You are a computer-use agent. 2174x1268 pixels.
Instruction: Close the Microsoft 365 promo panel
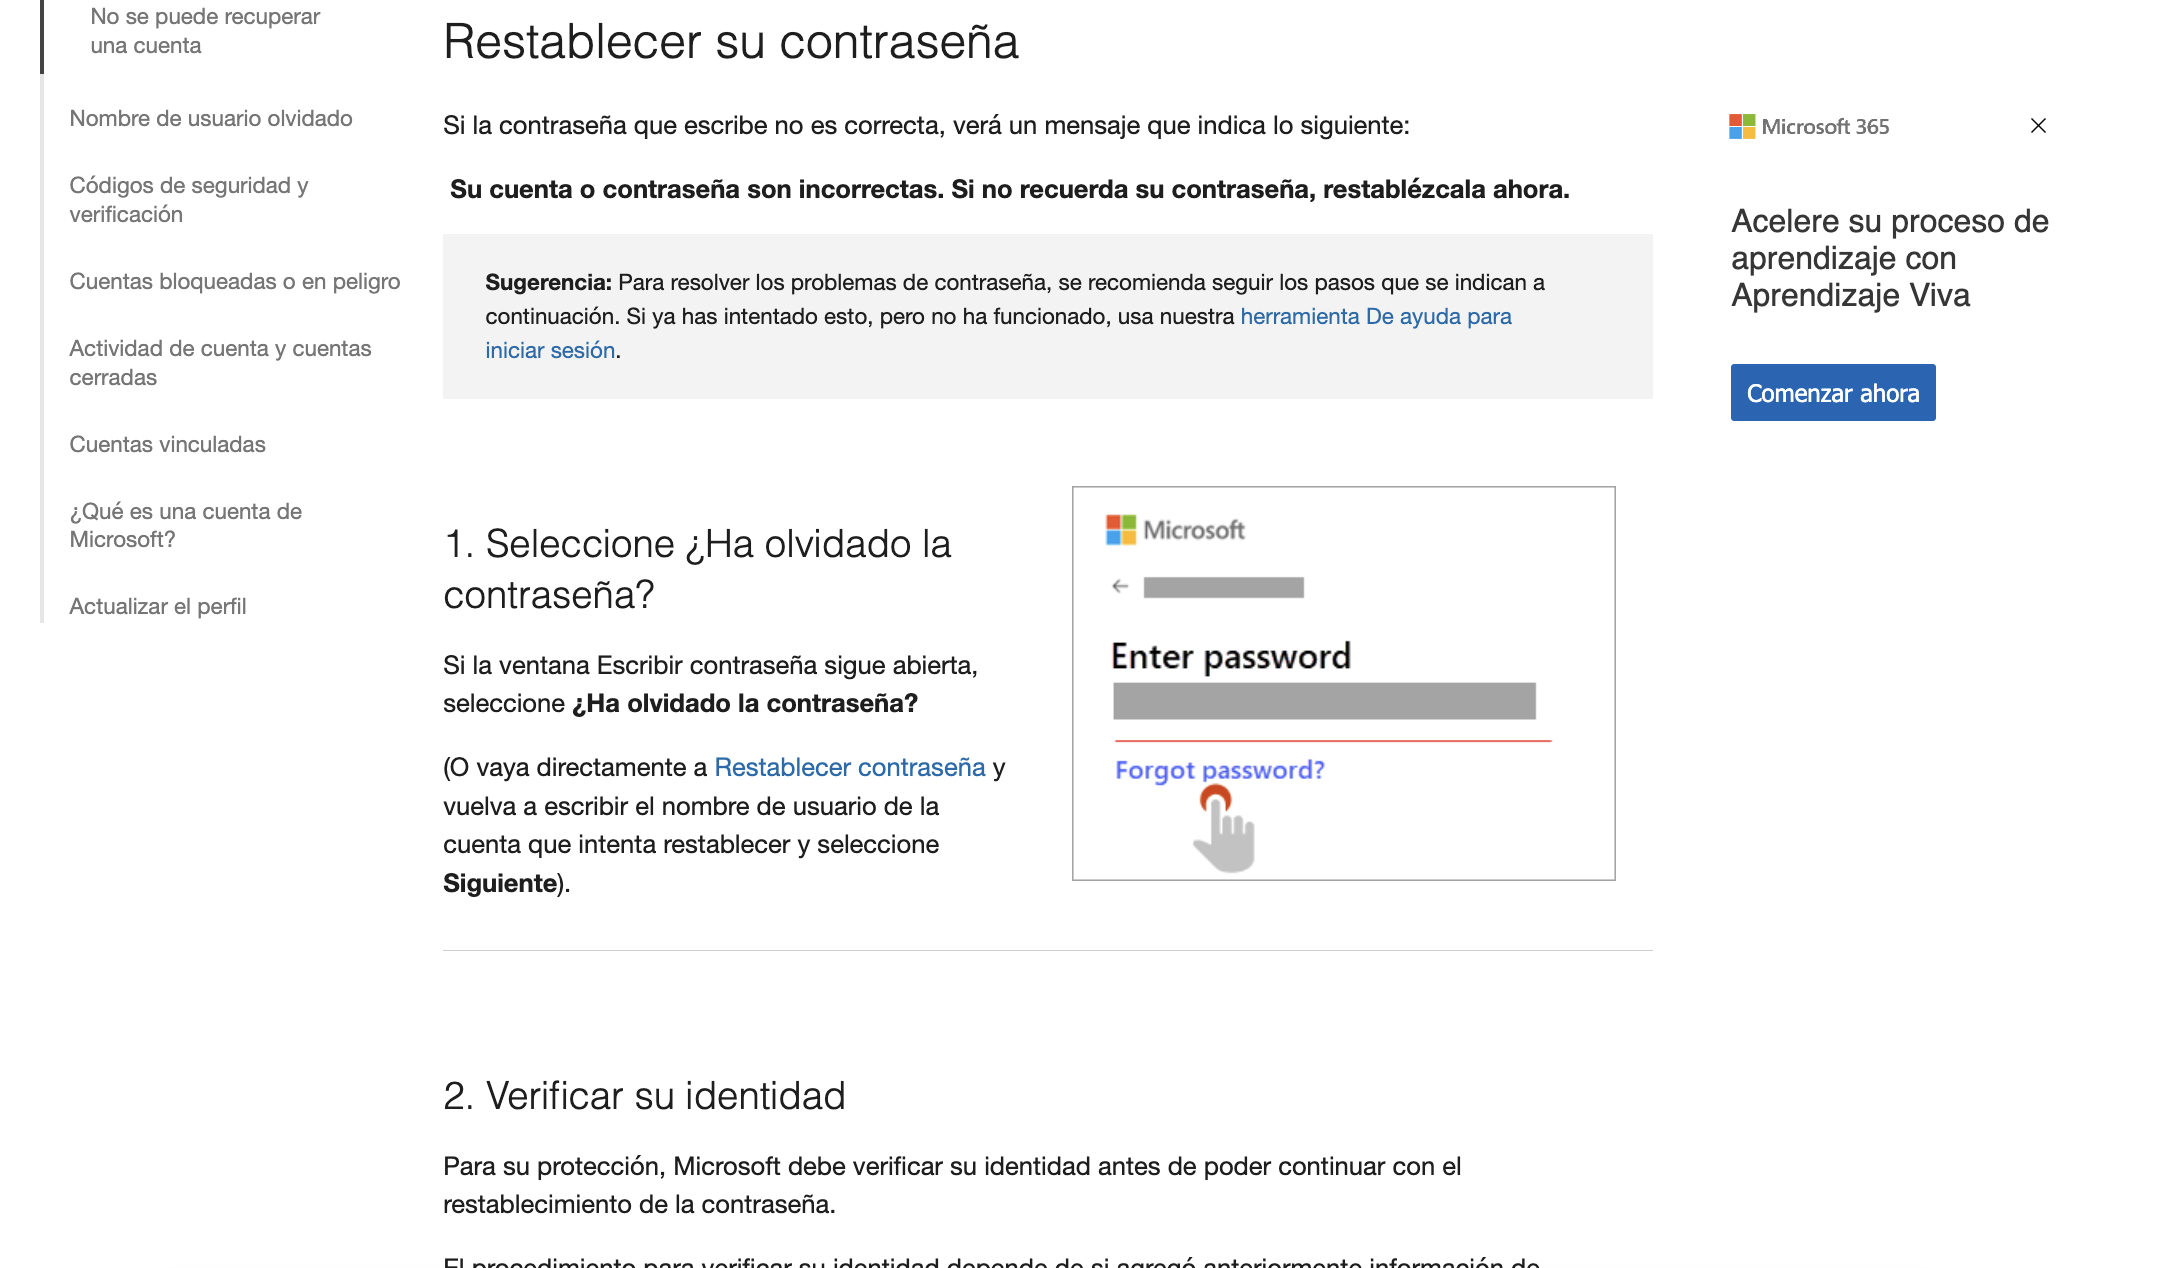(2038, 126)
